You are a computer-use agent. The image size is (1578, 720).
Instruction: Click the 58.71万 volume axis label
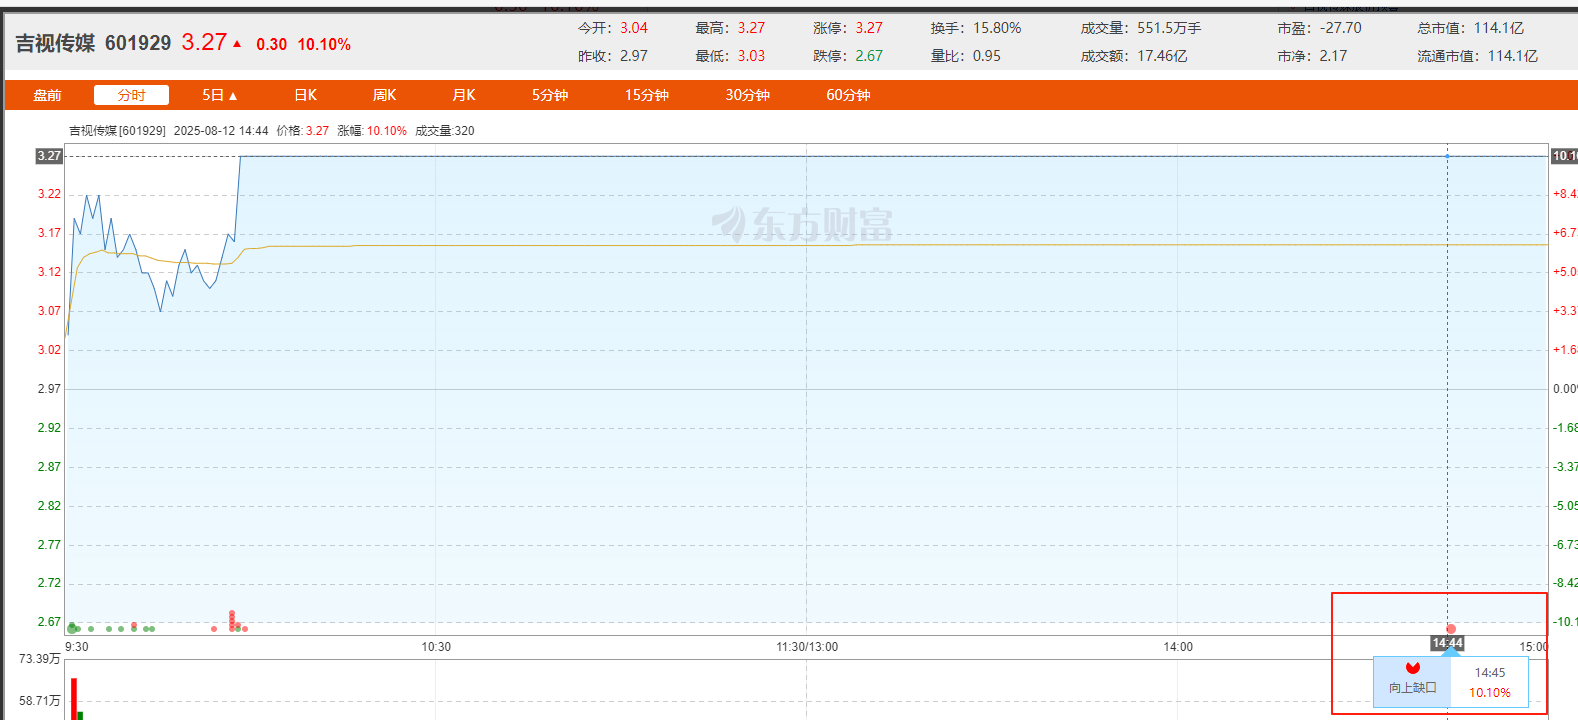[x=40, y=701]
